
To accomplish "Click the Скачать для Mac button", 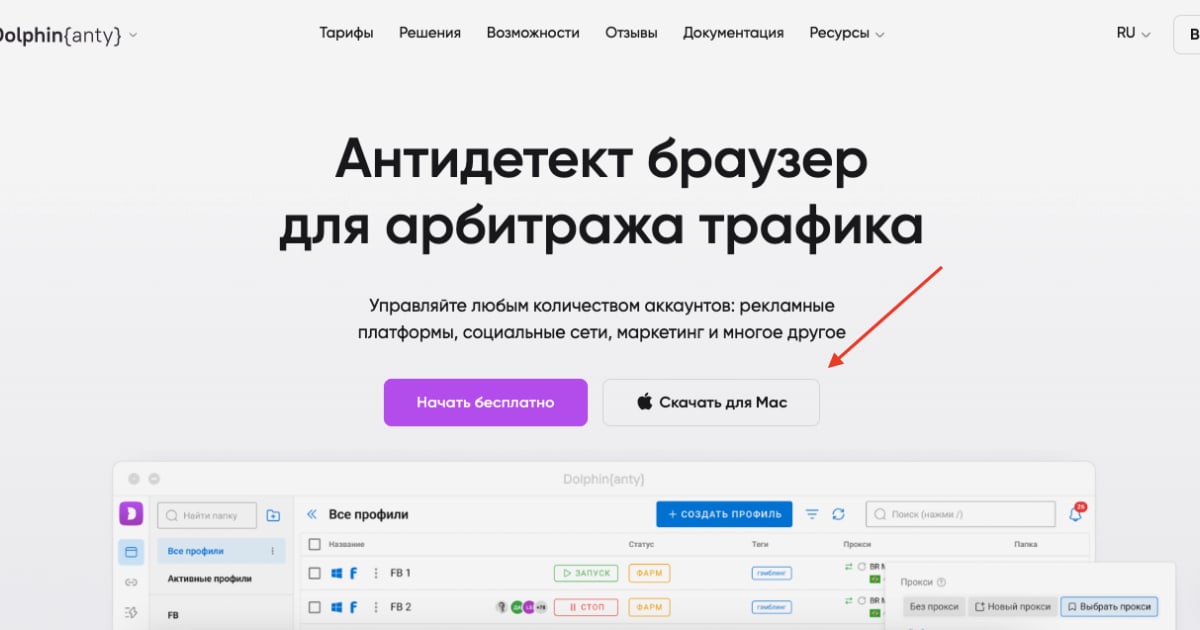I will point(711,402).
